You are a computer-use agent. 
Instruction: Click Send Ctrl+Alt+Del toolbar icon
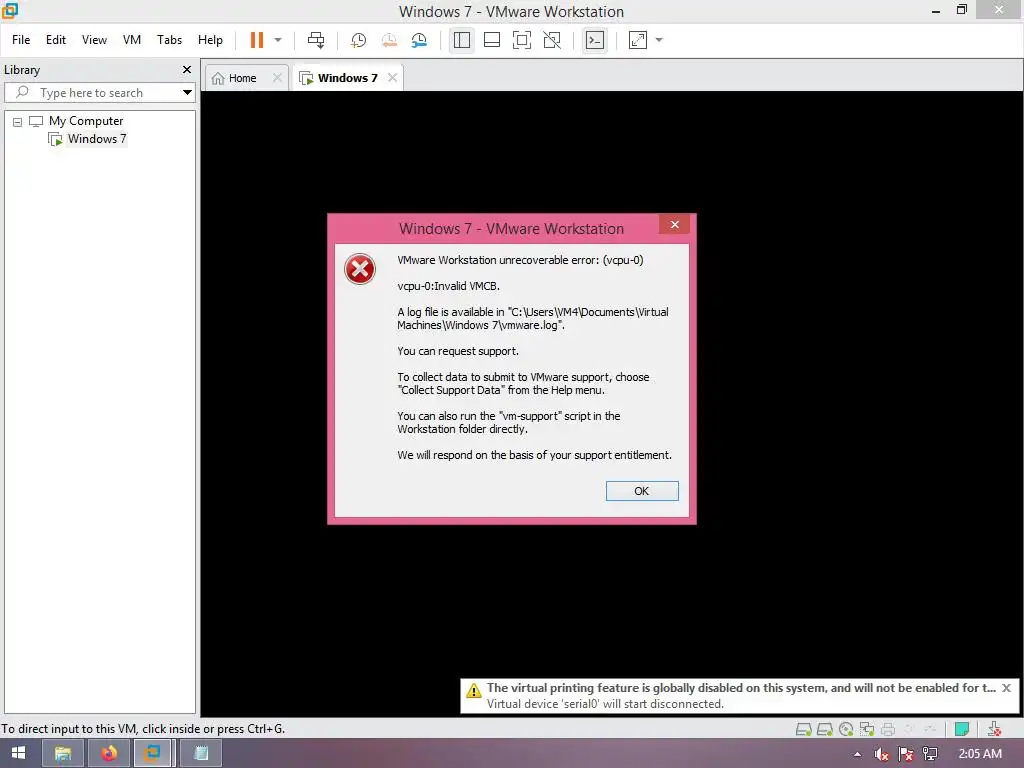[316, 40]
